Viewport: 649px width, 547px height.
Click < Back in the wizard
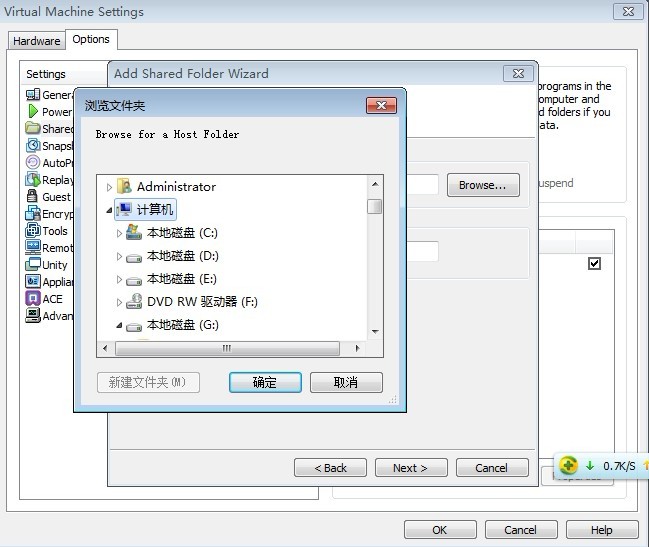pyautogui.click(x=330, y=468)
